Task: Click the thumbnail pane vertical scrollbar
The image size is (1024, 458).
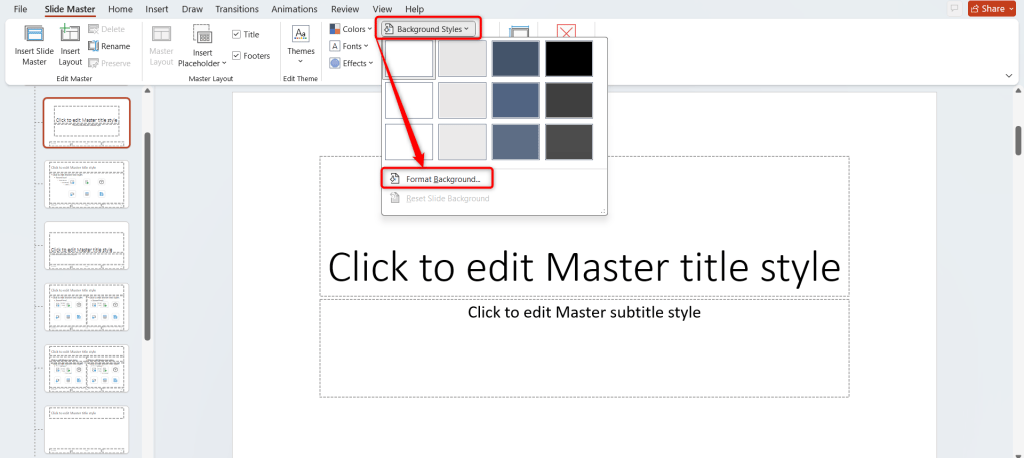Action: click(x=148, y=236)
